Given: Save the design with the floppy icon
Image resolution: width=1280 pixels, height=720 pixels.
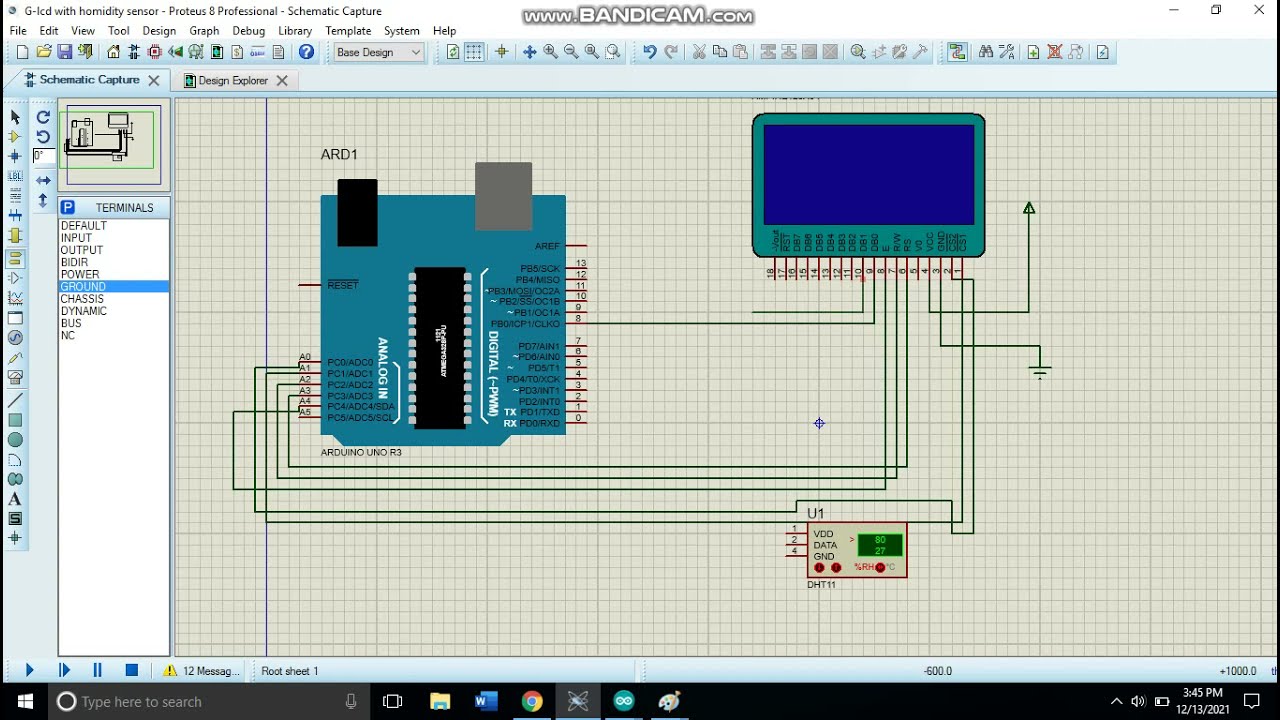Looking at the screenshot, I should [65, 52].
